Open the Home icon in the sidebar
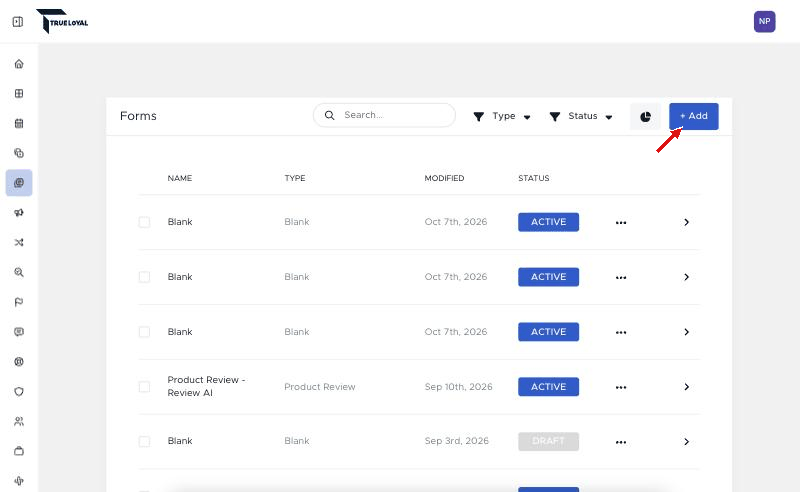 tap(19, 64)
